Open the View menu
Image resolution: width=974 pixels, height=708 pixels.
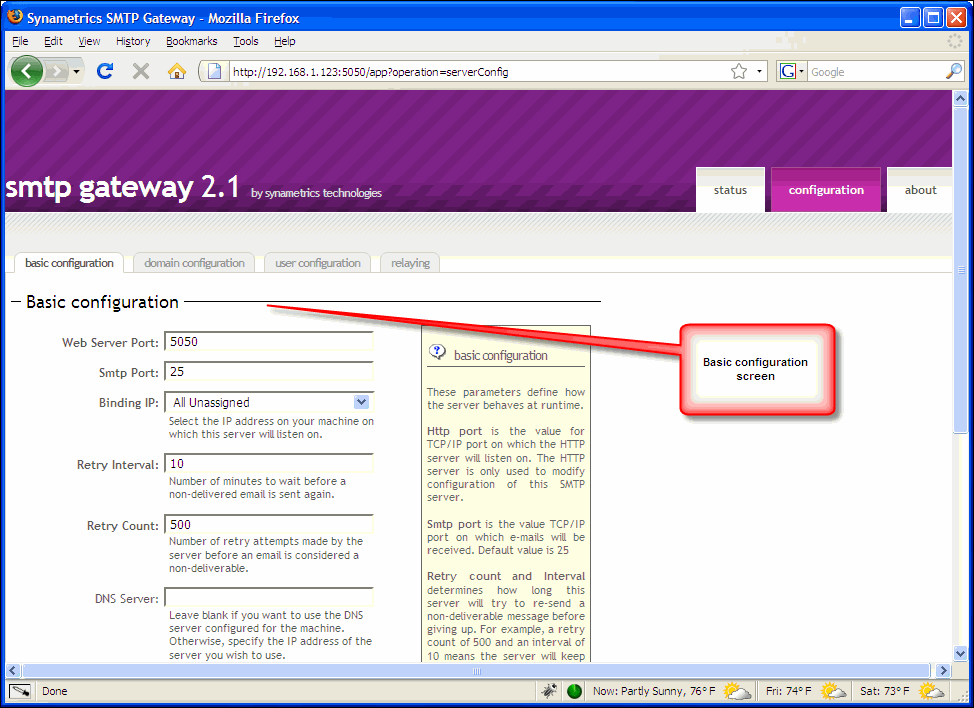click(89, 41)
